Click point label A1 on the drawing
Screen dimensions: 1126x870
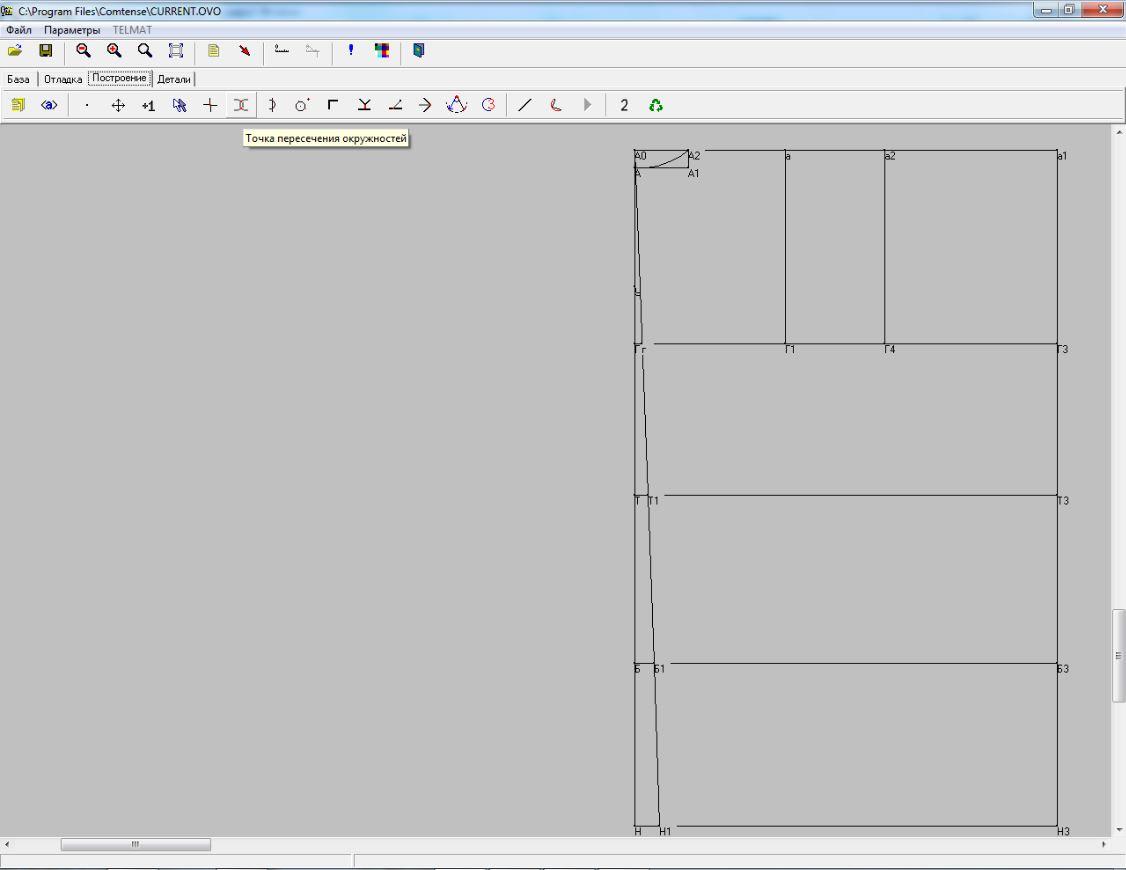point(693,174)
